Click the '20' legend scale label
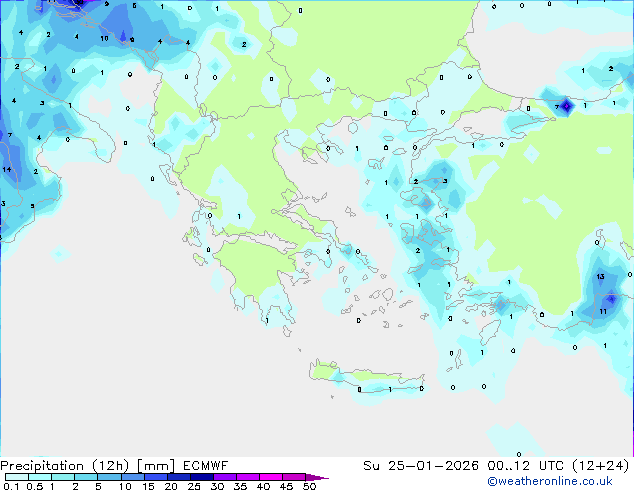634x490 pixels. pos(171,486)
